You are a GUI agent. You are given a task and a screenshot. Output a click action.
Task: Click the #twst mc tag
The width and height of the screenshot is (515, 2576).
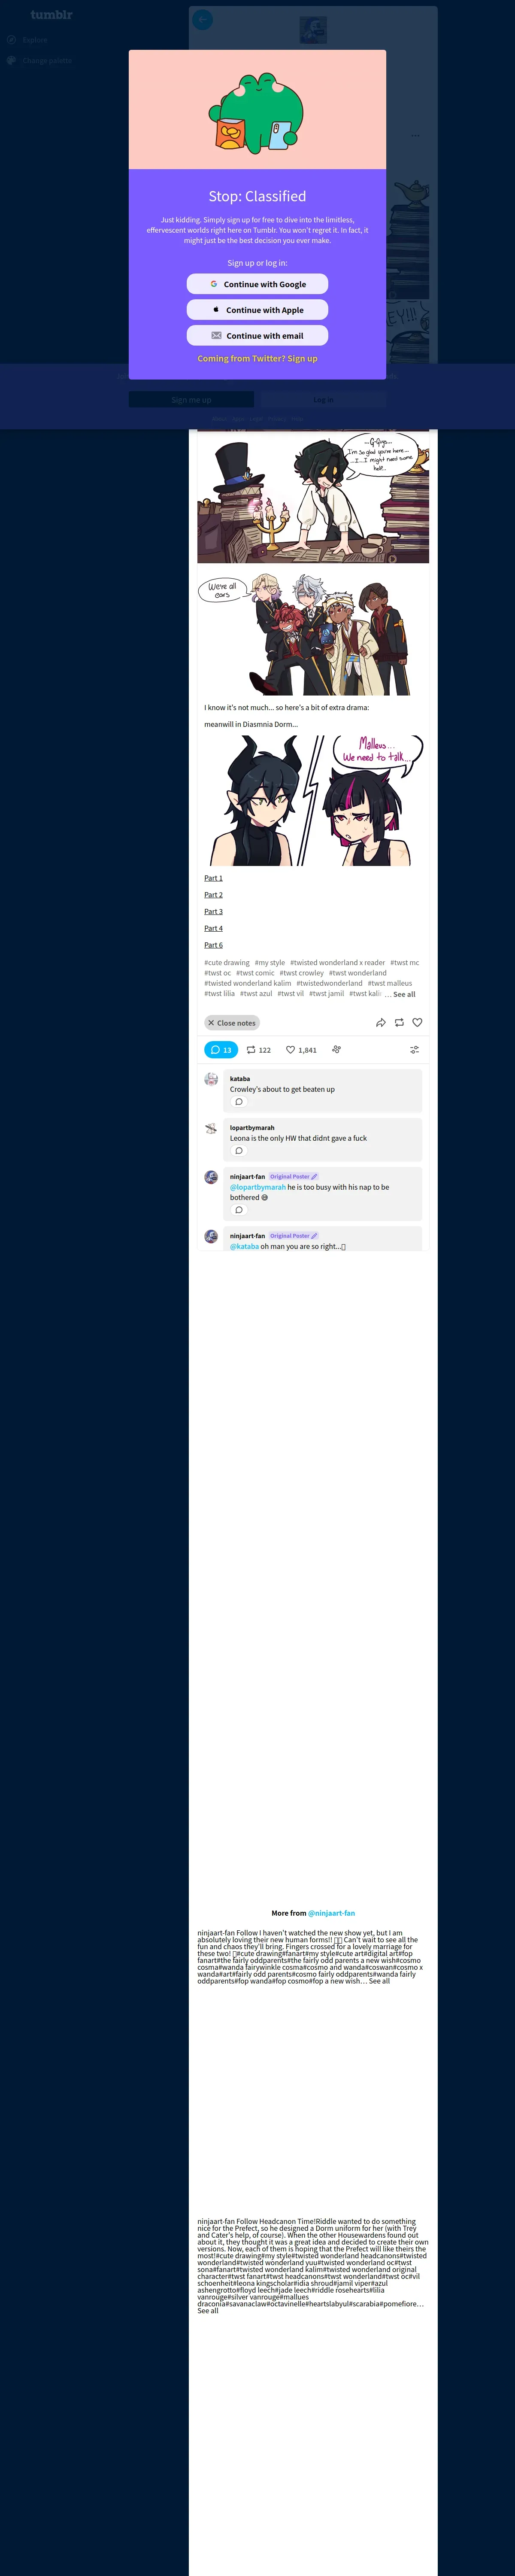coord(405,963)
